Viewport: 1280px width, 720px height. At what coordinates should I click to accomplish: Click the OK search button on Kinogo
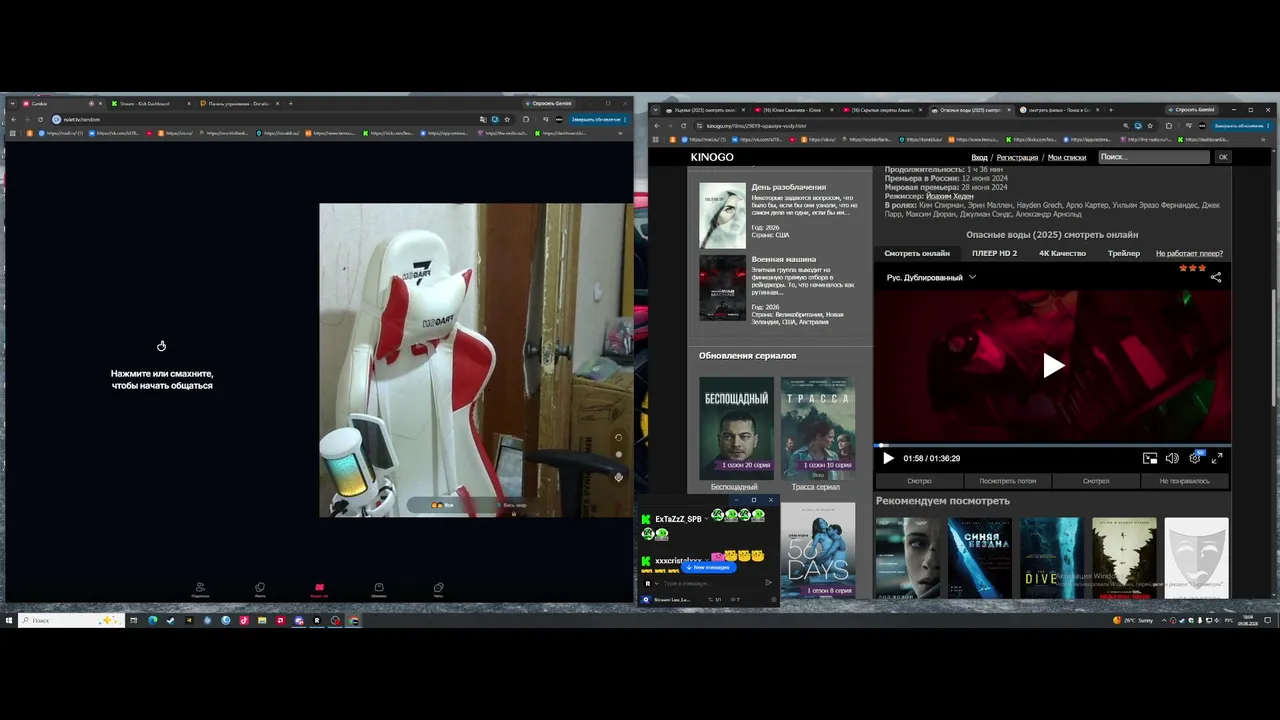tap(1222, 157)
